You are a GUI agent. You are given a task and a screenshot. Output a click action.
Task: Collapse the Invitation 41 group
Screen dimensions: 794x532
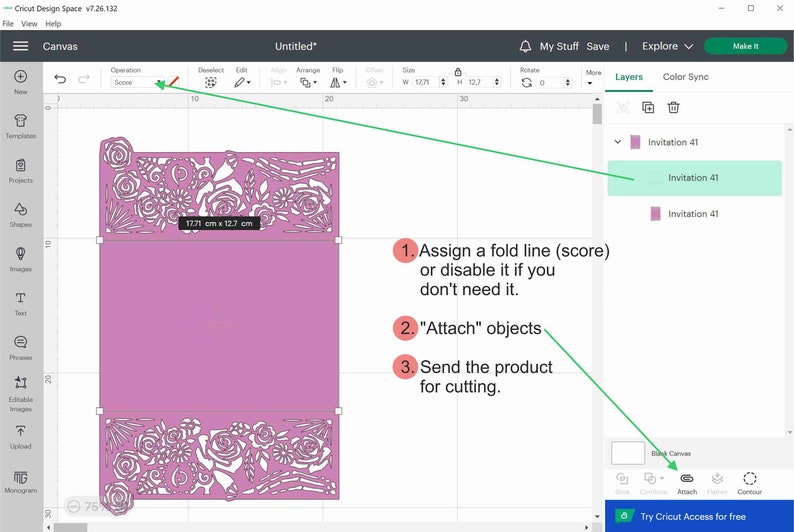coord(618,142)
